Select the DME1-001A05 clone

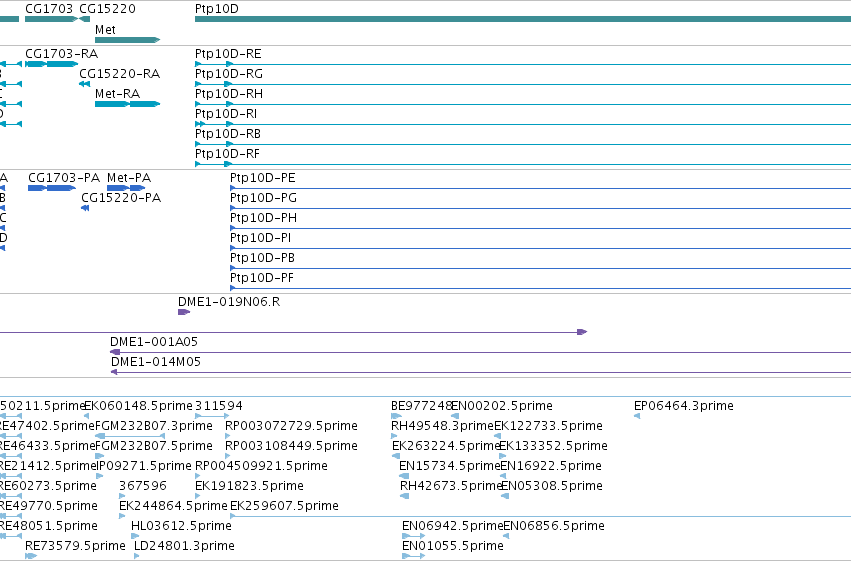480,352
